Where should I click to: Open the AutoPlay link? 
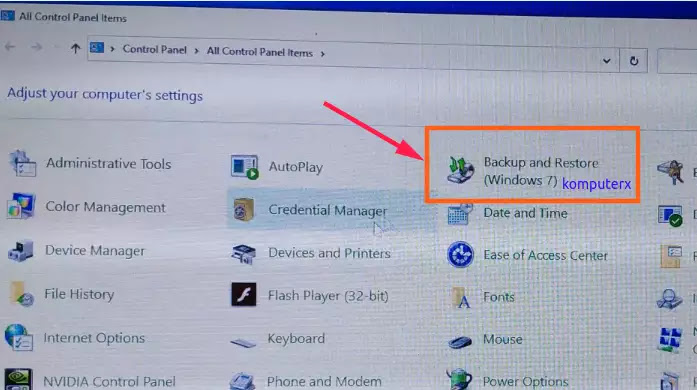(296, 167)
